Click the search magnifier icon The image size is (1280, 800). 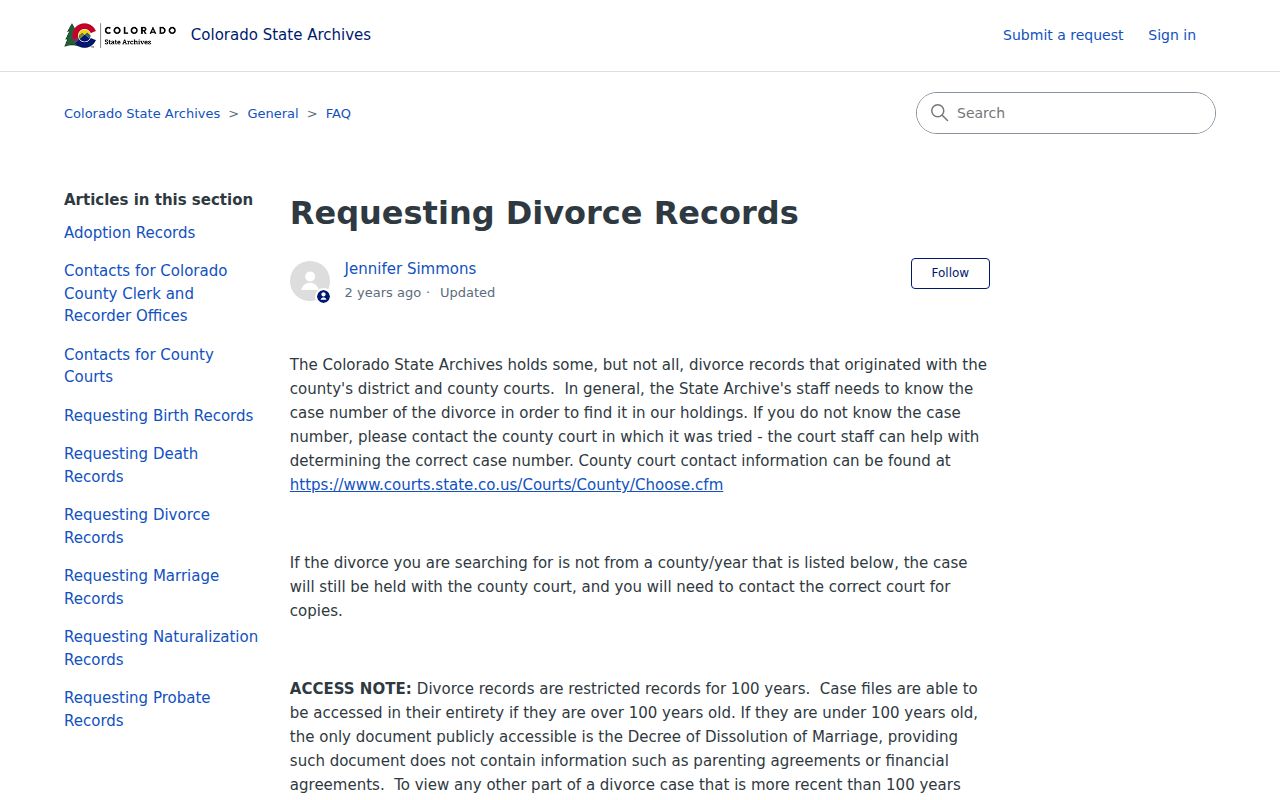[x=939, y=113]
